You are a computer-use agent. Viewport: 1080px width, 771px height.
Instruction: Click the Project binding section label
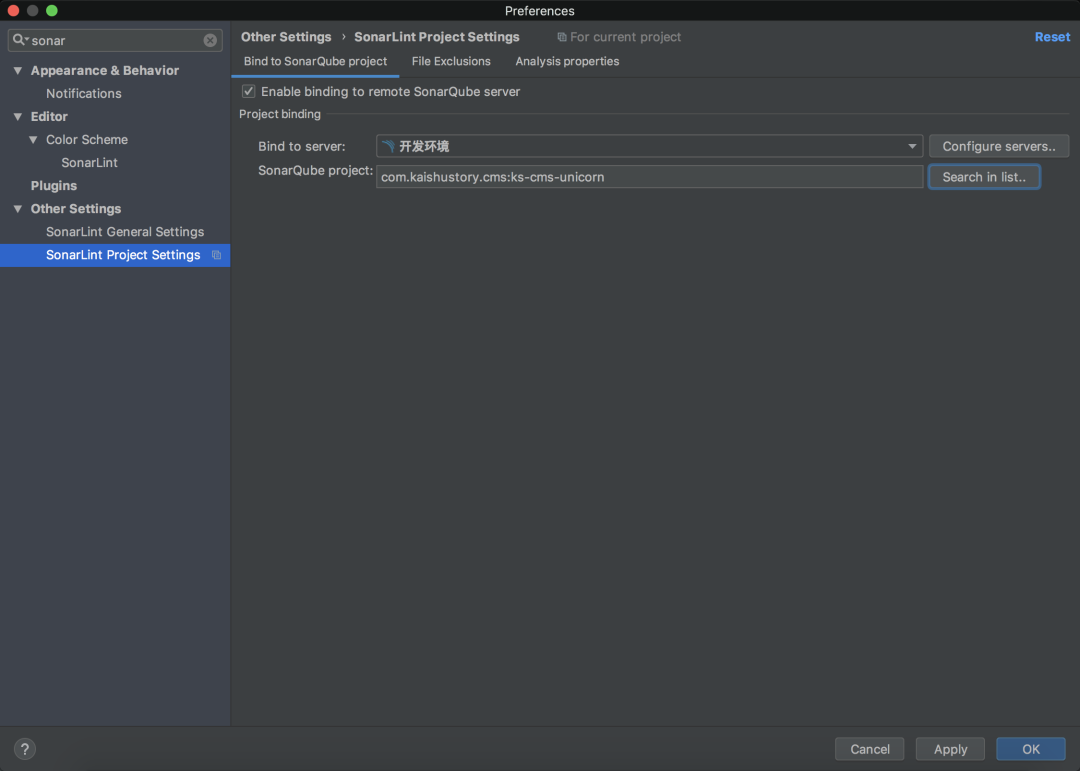pos(280,114)
